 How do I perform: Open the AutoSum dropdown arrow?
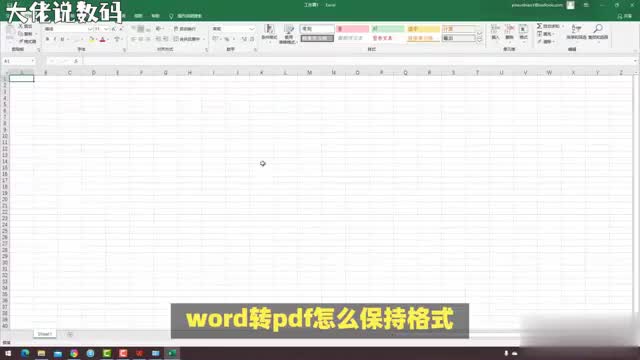(563, 26)
